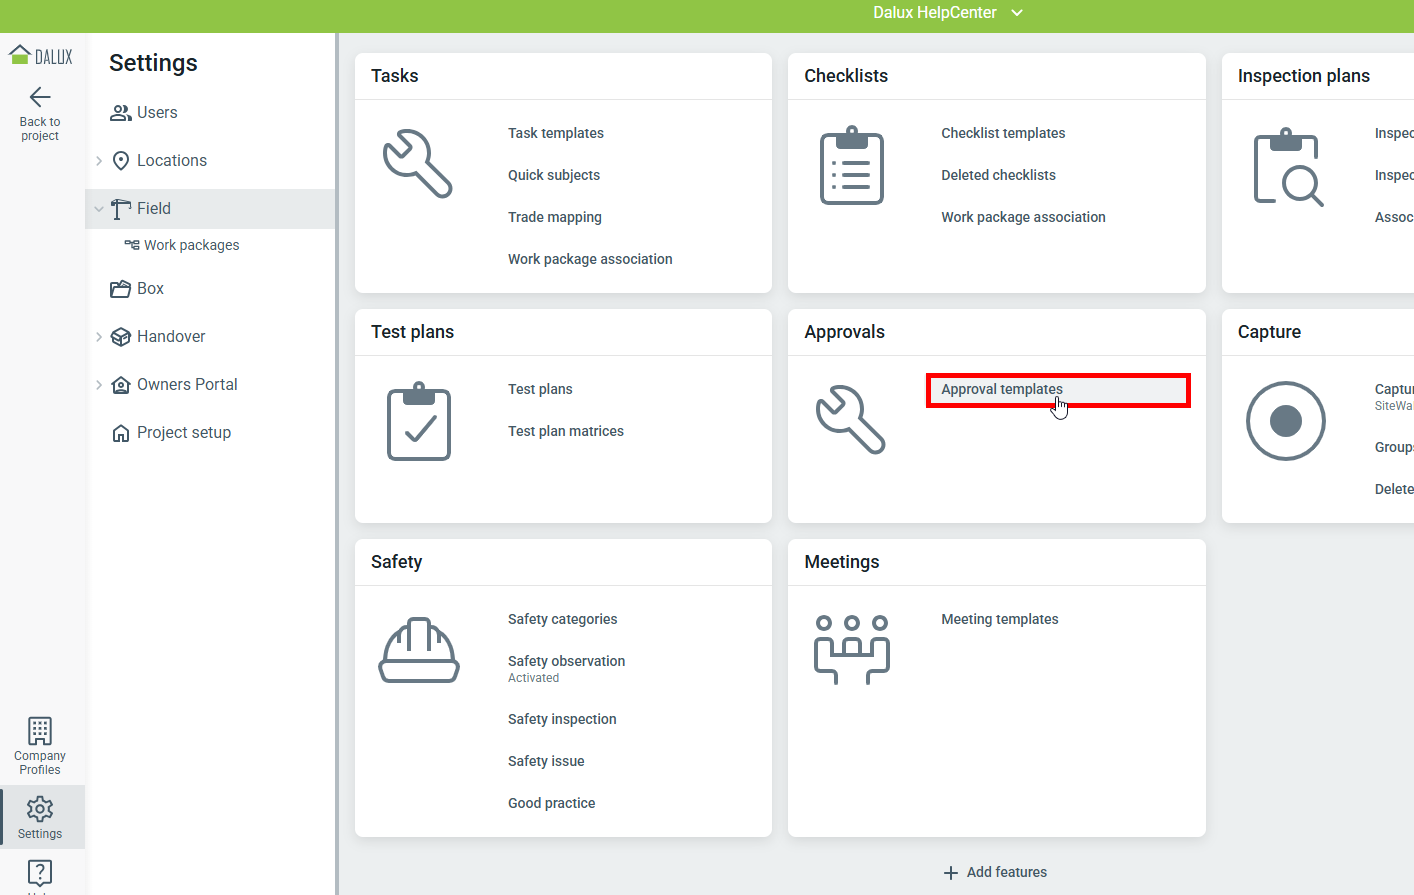Click the Back to project arrow icon
This screenshot has height=895, width=1414.
tap(40, 97)
